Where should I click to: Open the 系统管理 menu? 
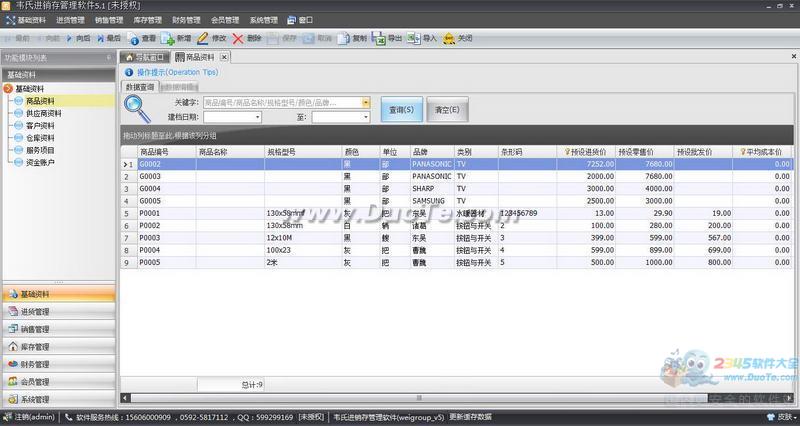point(264,20)
